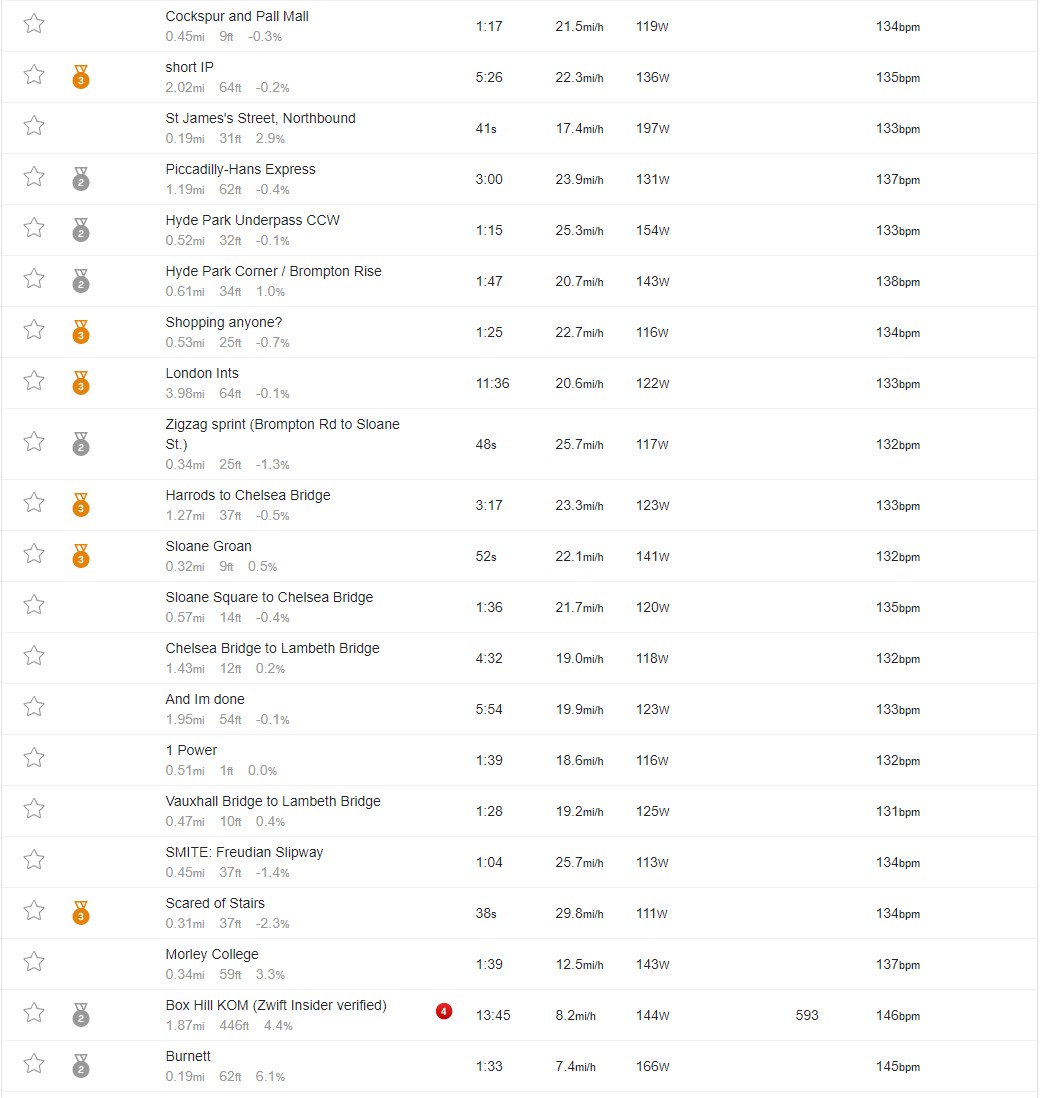Open St James's Street, Northbound segment

tap(260, 118)
